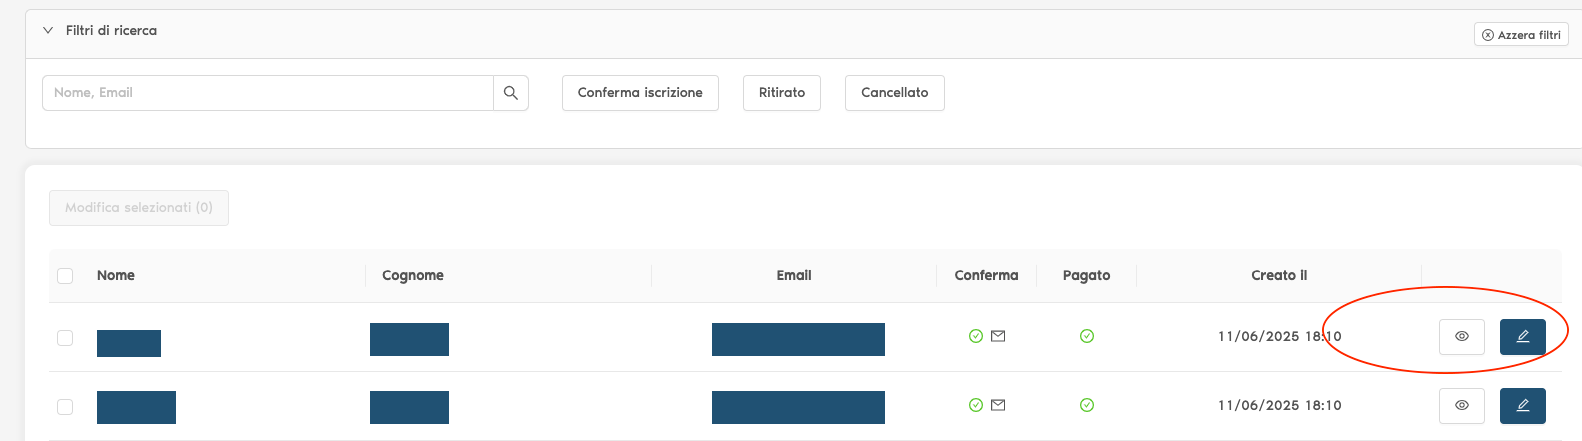Screen dimensions: 1582x441
Task: Click first row envelope email icon
Action: coord(998,336)
